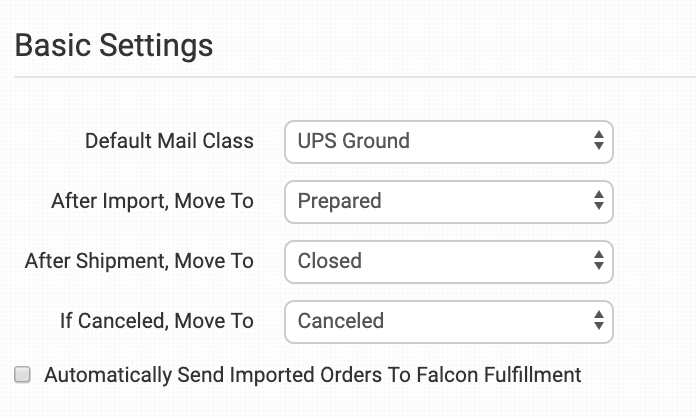
Task: Open the Default Mail Class dropdown
Action: (448, 141)
